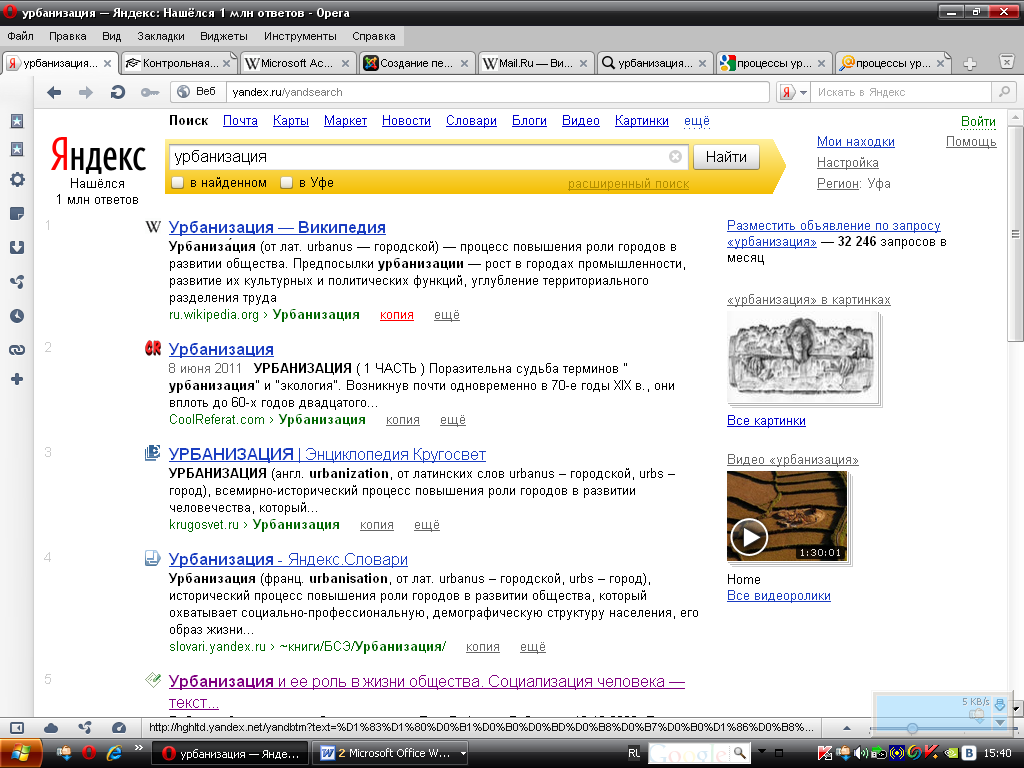Close the Microsoft Ac... tab
The height and width of the screenshot is (768, 1024).
(345, 63)
